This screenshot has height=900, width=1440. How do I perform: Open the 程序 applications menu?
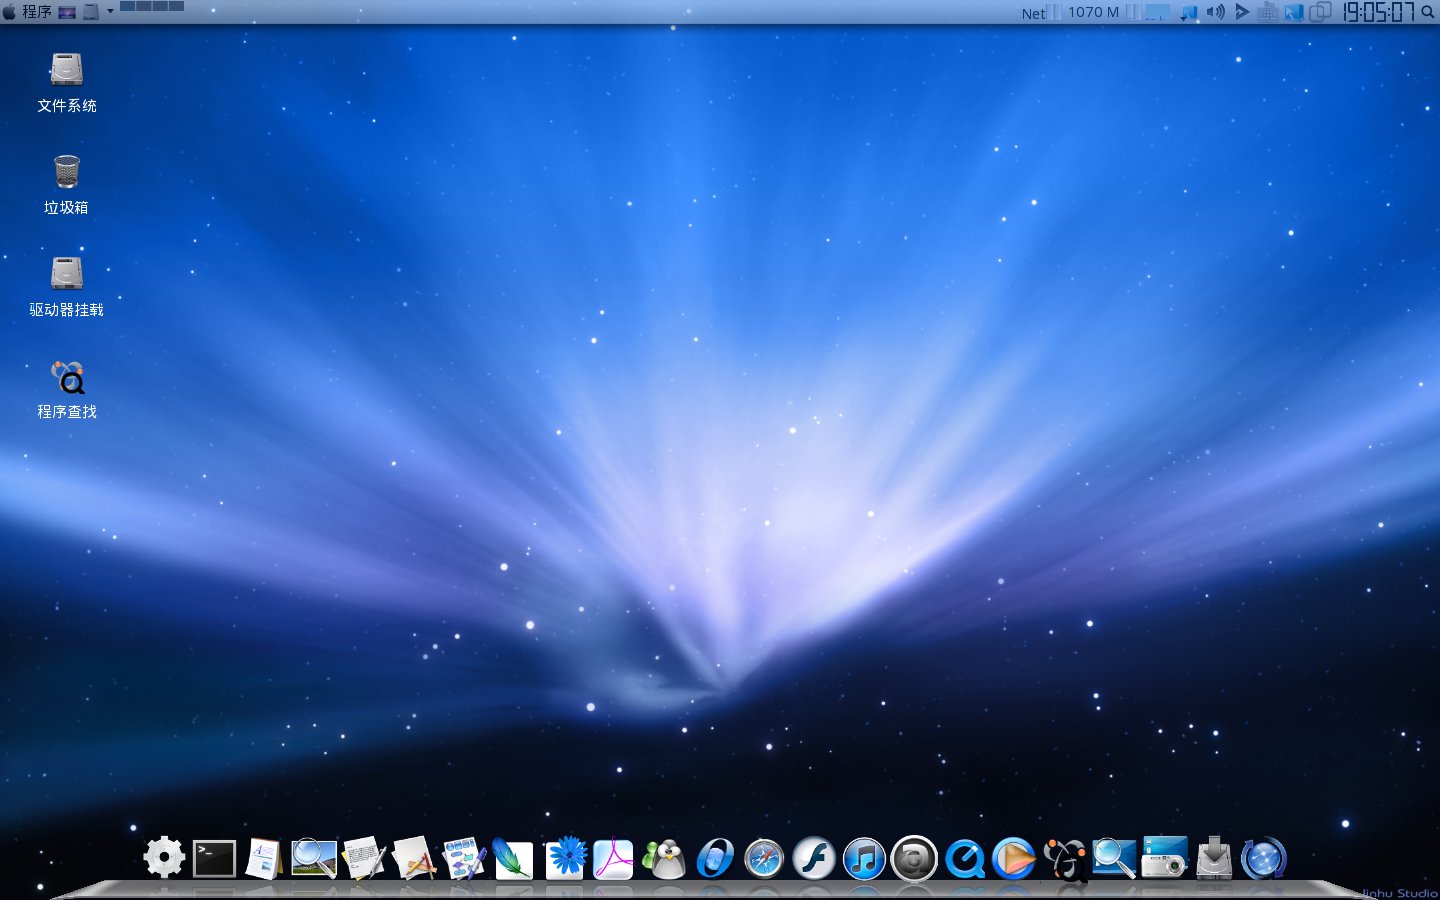(x=37, y=12)
